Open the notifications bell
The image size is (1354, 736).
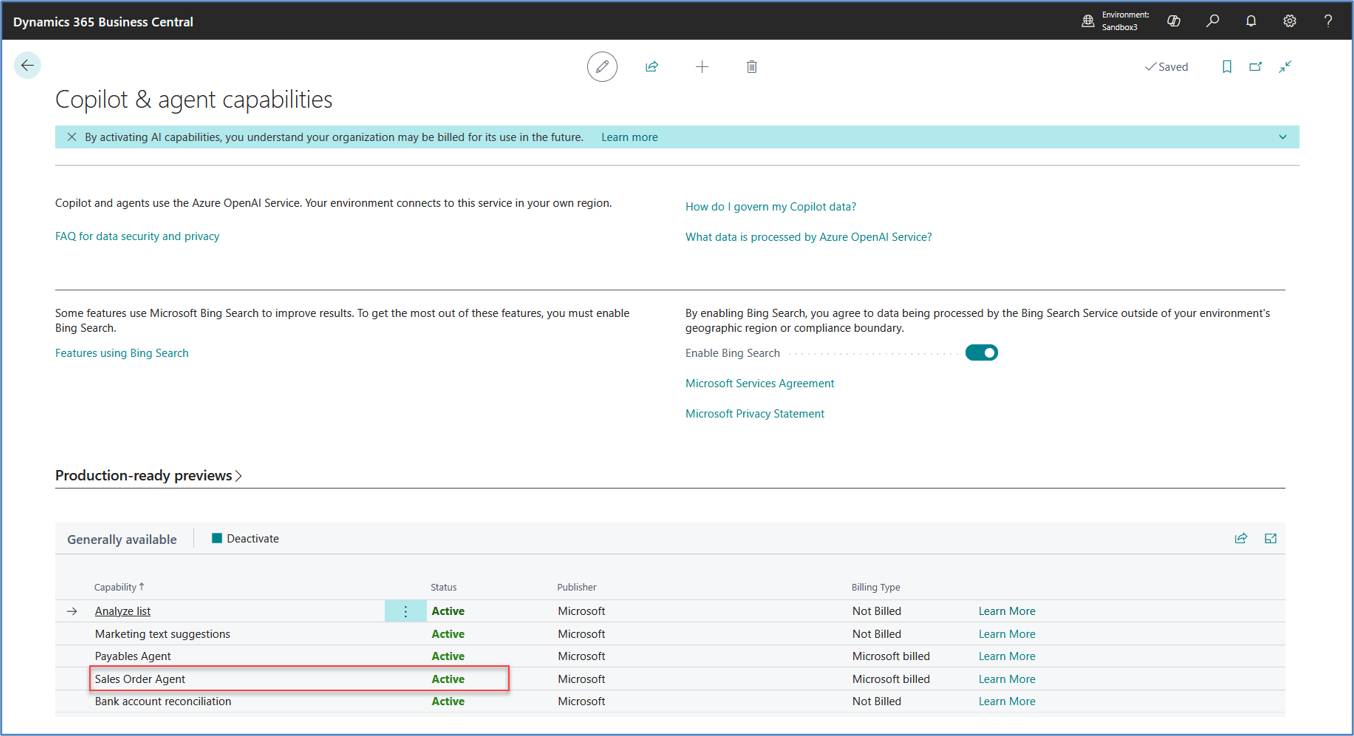pos(1251,21)
